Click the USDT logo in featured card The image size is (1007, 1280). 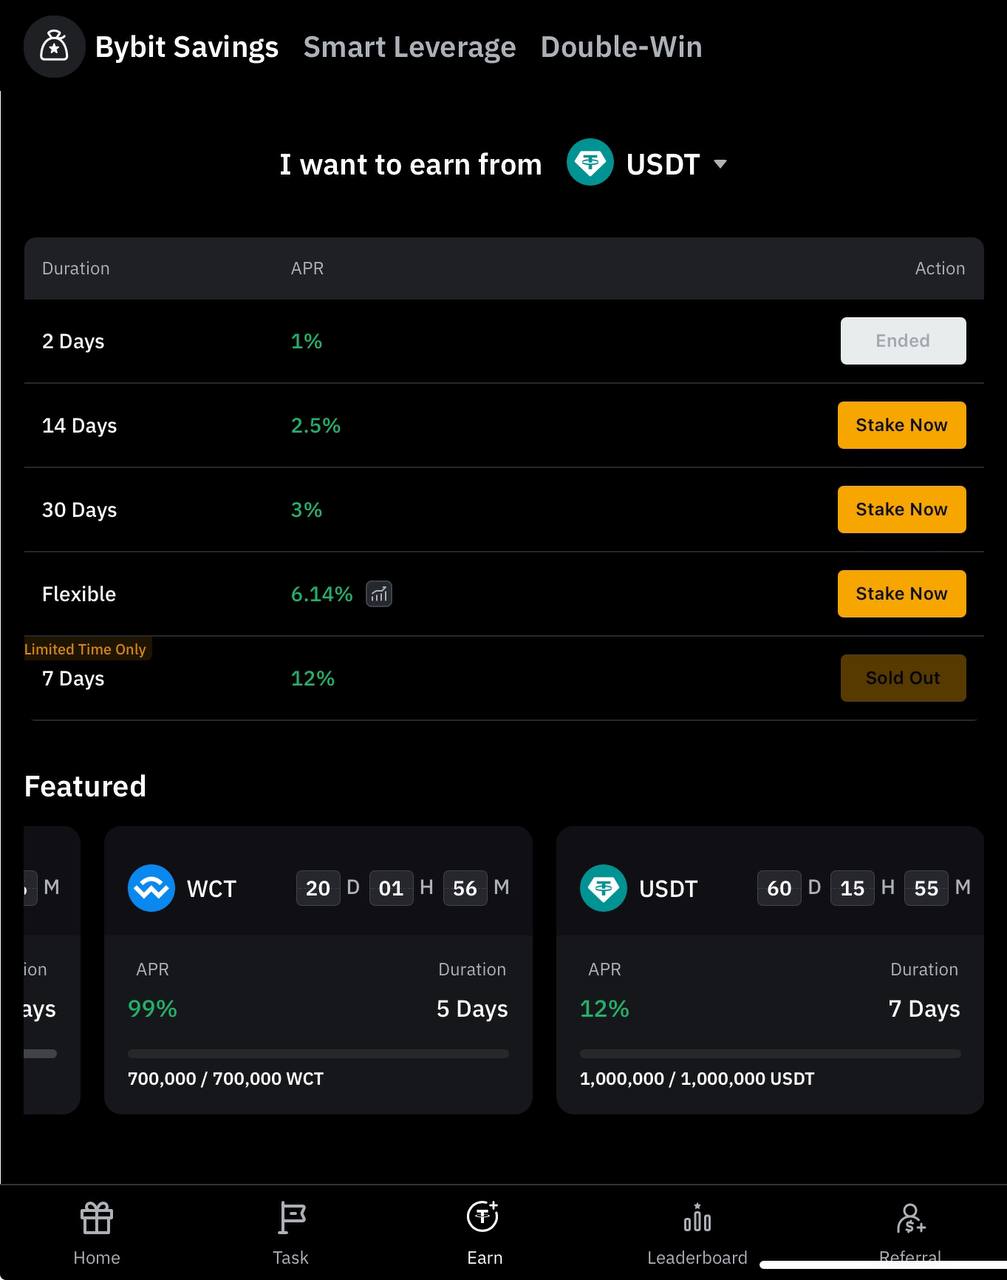(603, 888)
